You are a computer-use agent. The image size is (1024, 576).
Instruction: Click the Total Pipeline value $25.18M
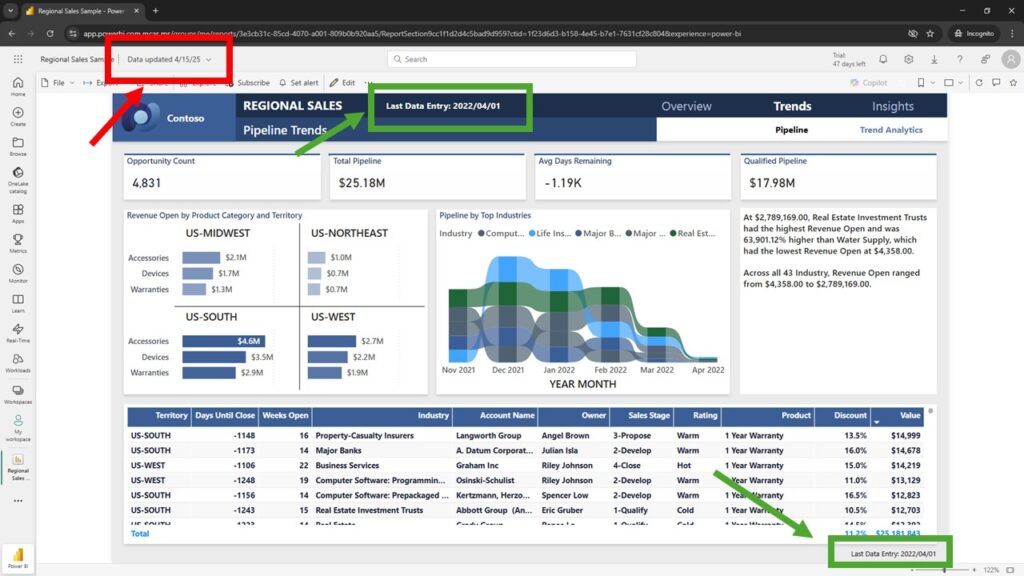pyautogui.click(x=362, y=183)
